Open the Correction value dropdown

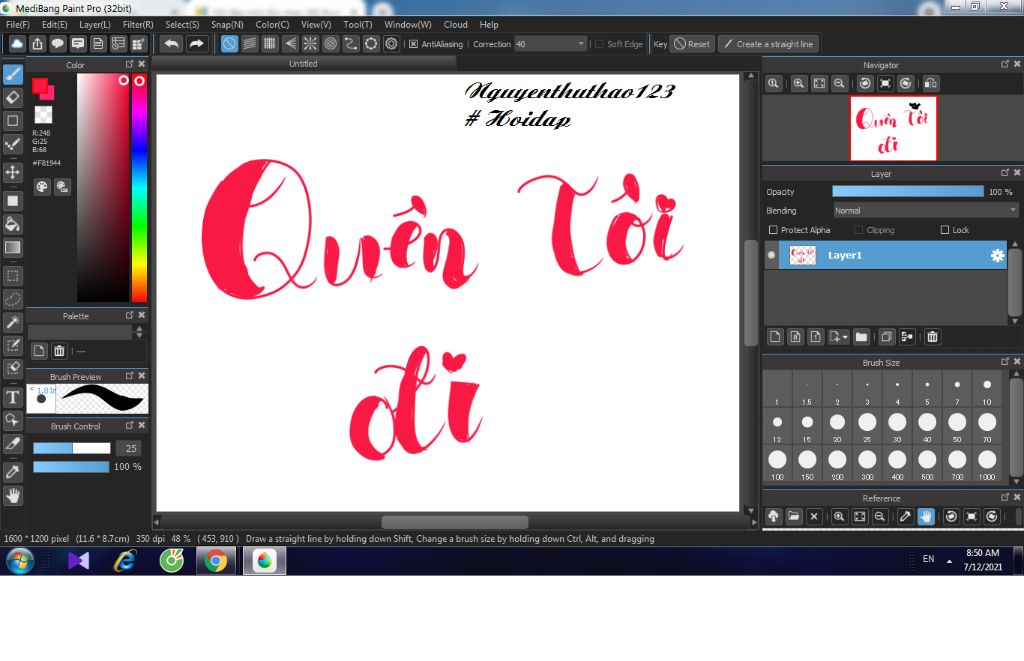click(x=581, y=44)
